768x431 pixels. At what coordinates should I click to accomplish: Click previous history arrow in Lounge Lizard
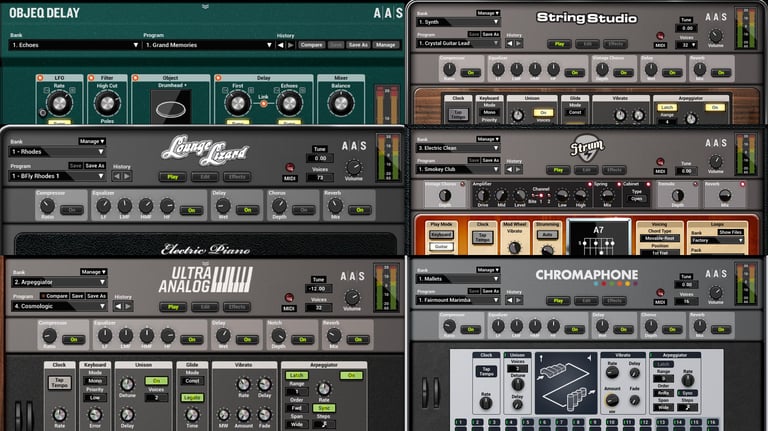point(118,176)
